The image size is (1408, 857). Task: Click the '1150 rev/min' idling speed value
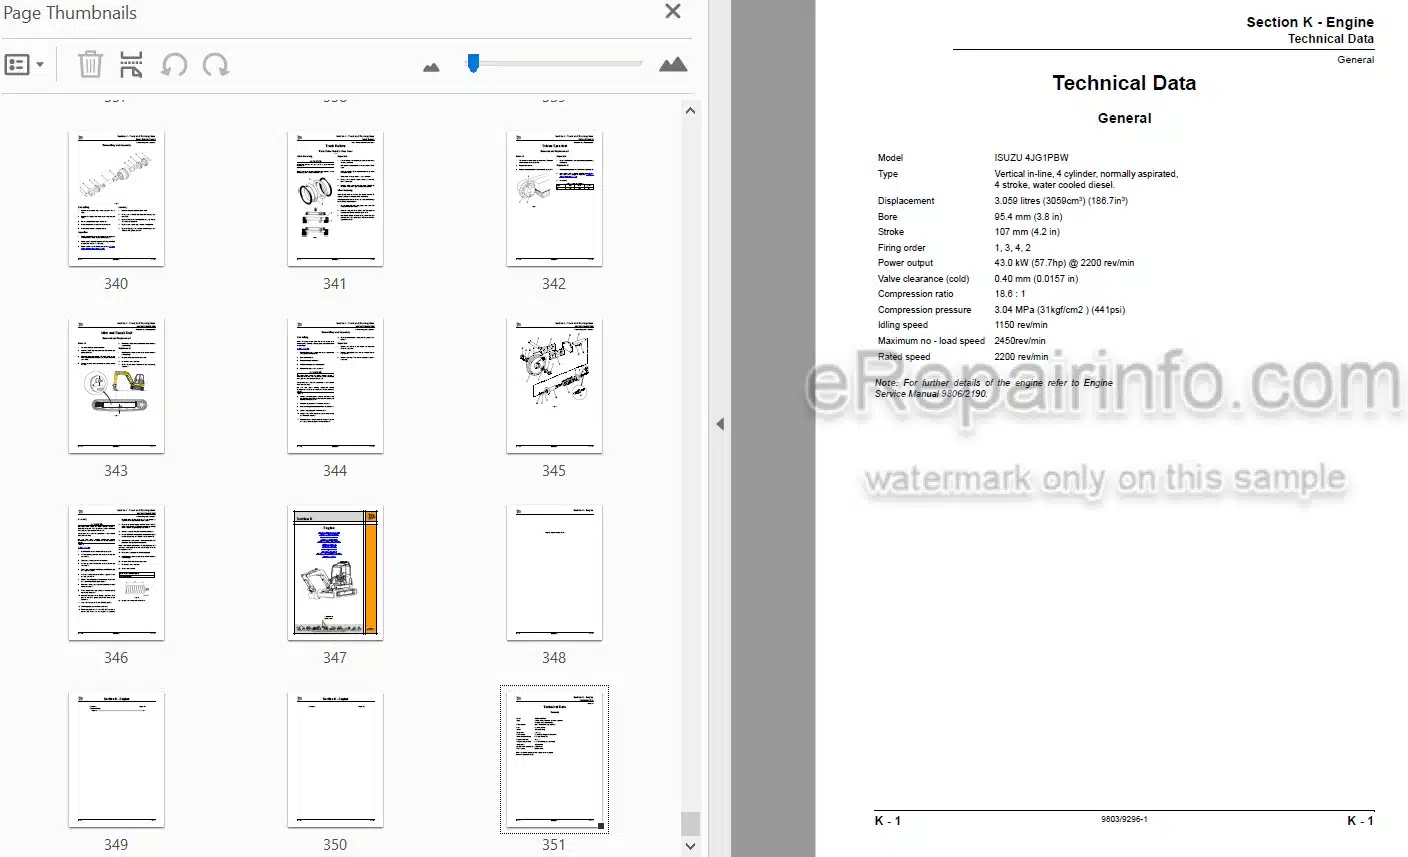point(1021,325)
